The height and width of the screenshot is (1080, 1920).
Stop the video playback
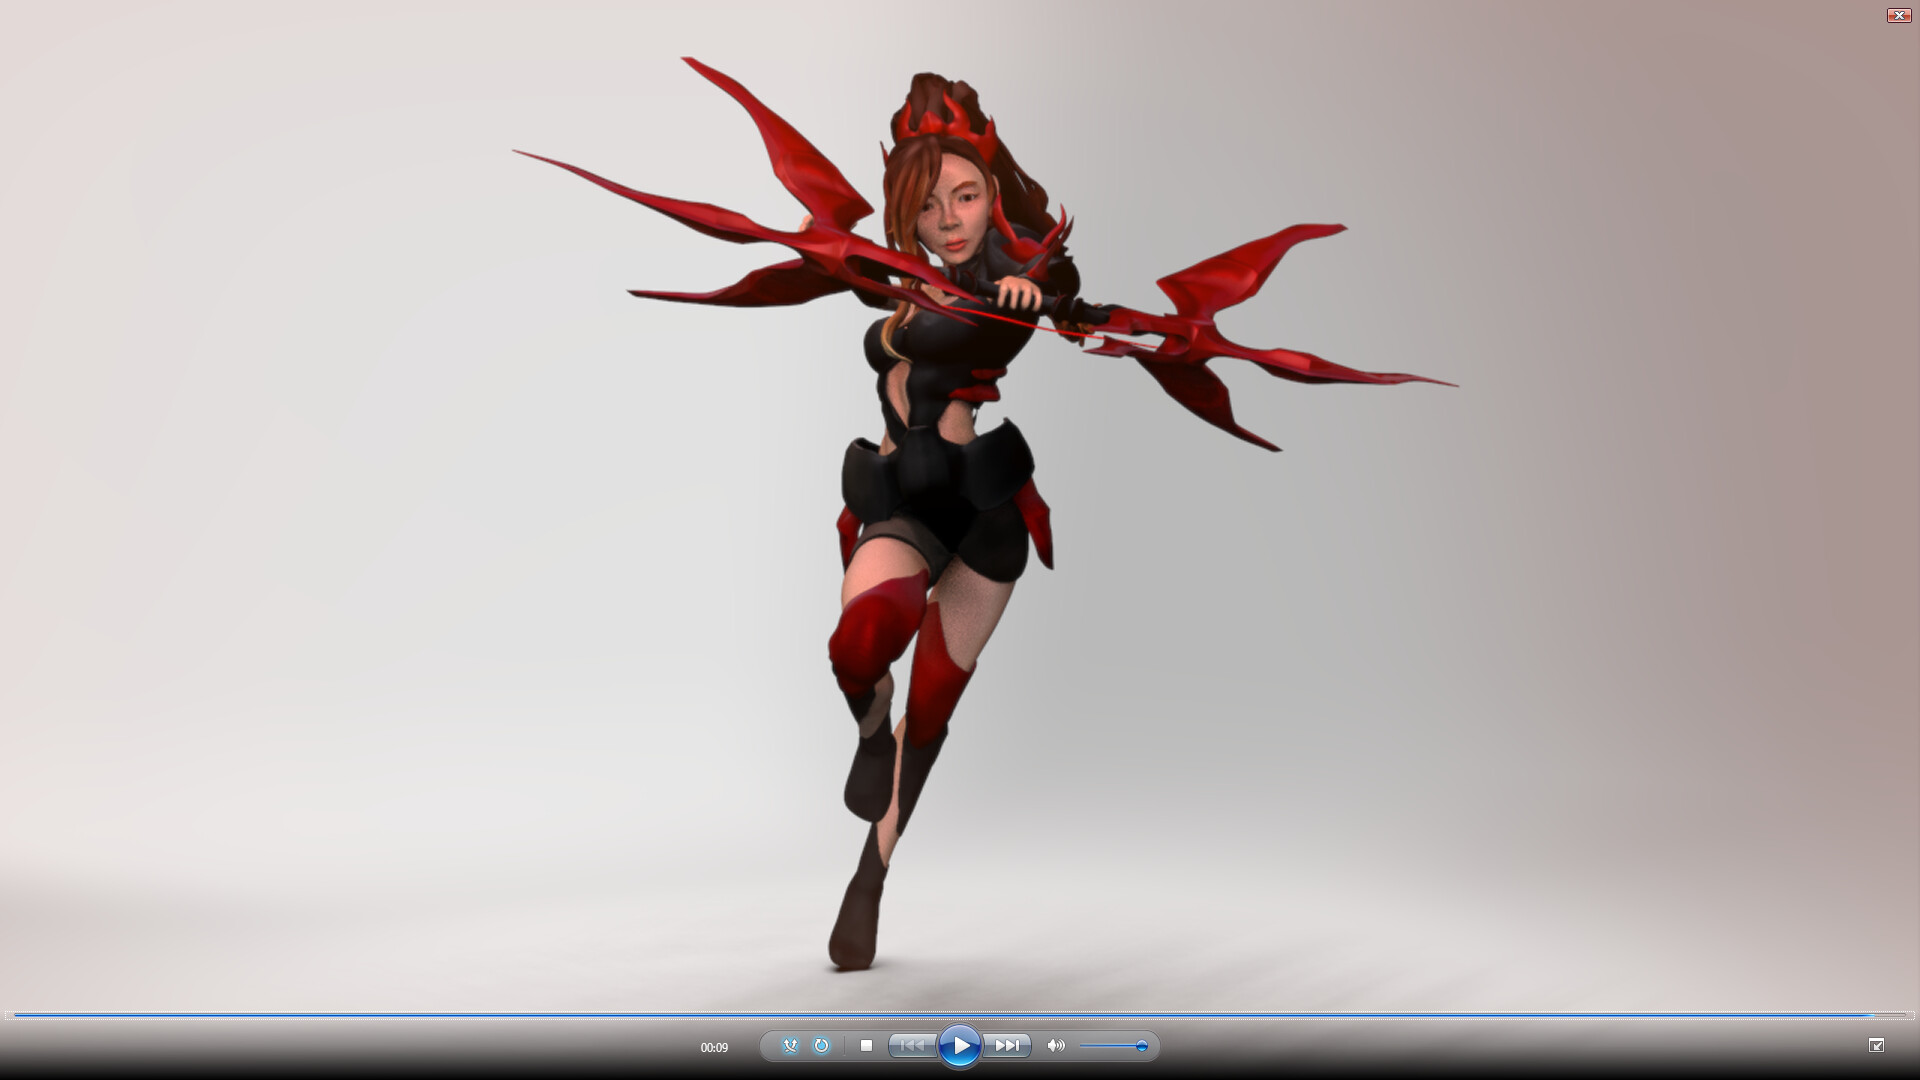click(866, 1046)
